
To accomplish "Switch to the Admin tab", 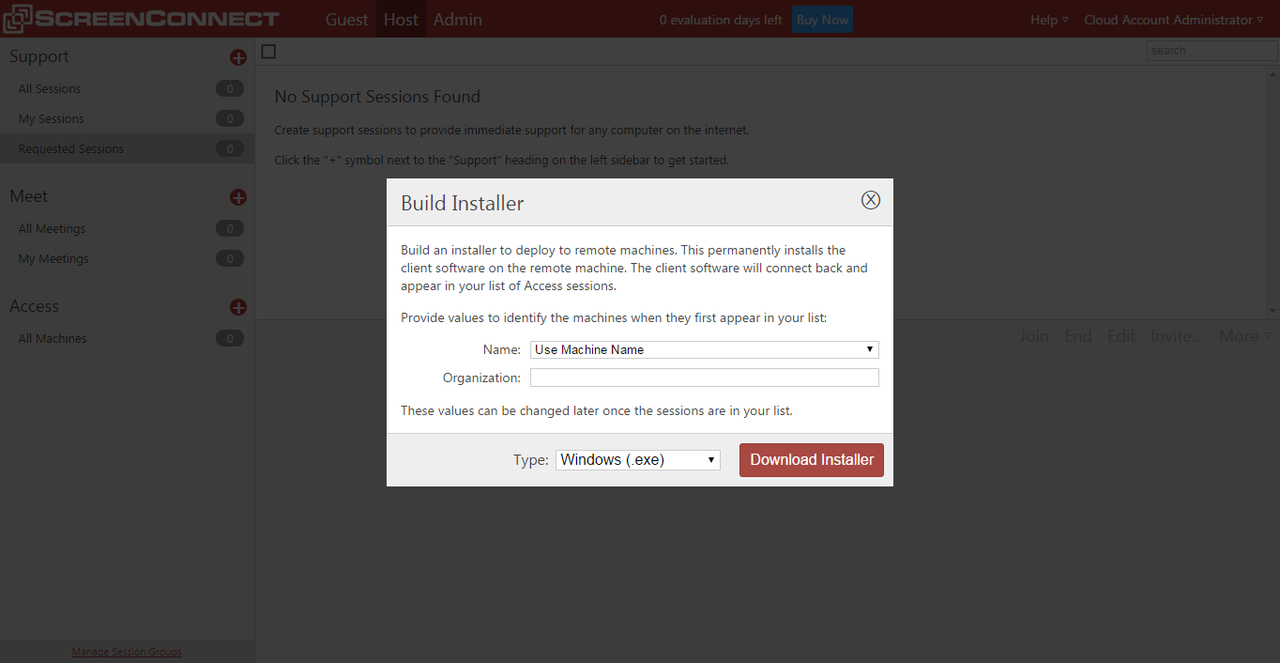I will 457,19.
